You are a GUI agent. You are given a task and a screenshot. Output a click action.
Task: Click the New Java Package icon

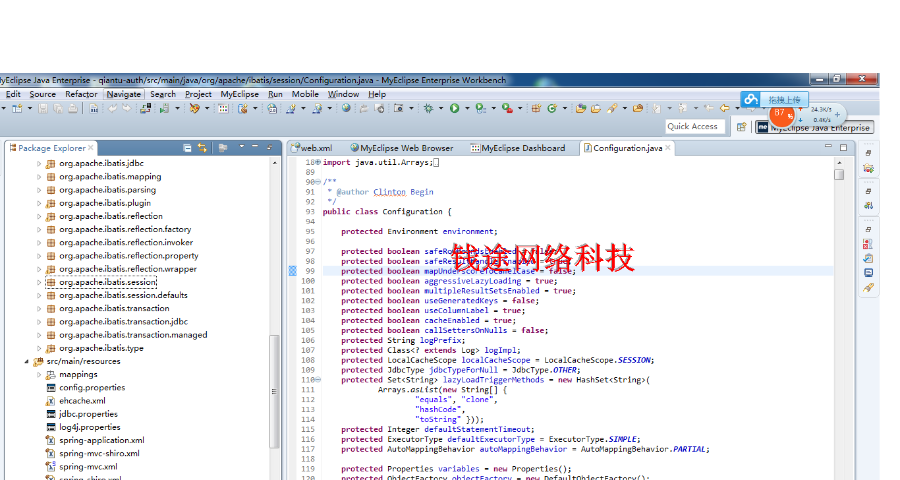click(536, 108)
